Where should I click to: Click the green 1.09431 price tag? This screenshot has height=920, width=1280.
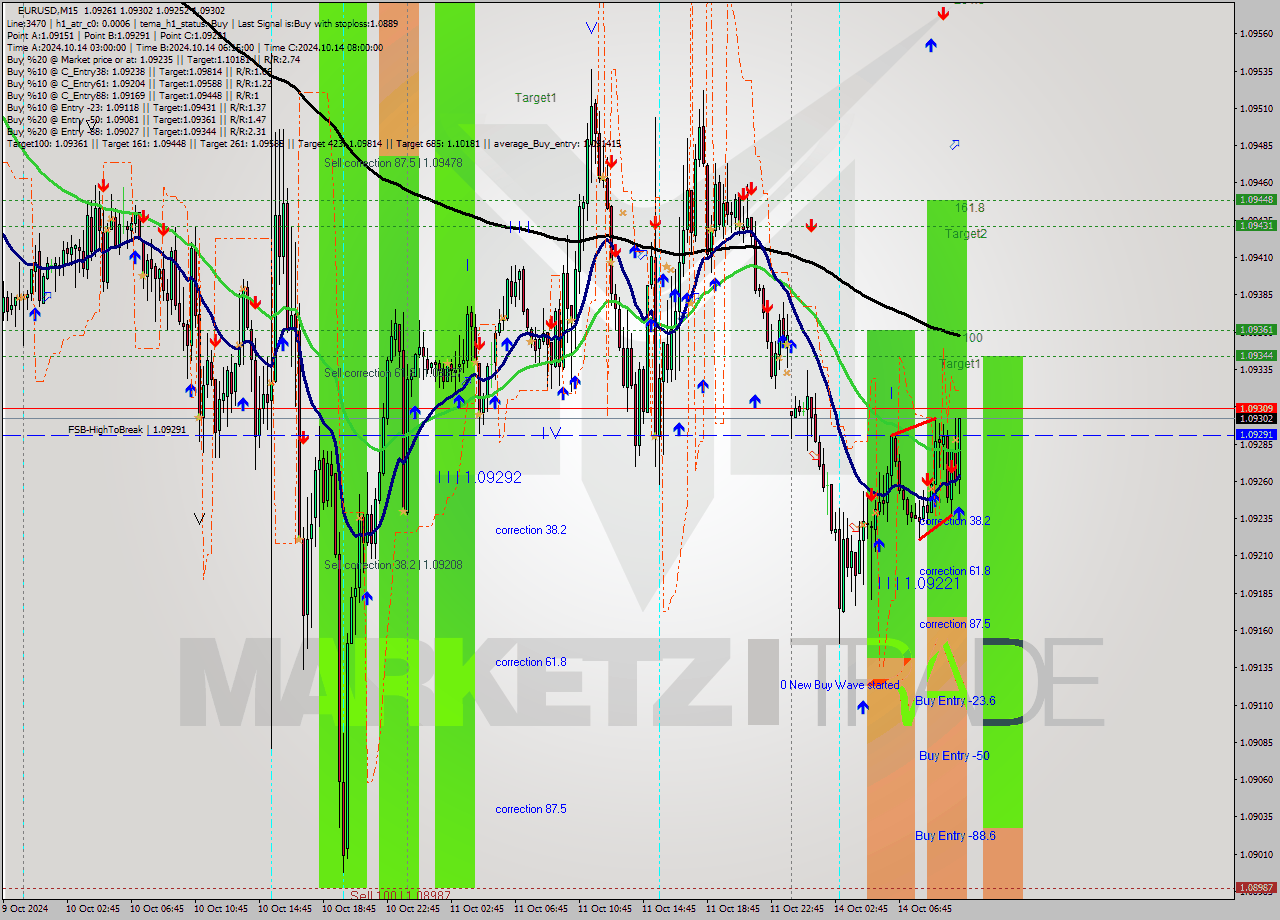[1256, 225]
